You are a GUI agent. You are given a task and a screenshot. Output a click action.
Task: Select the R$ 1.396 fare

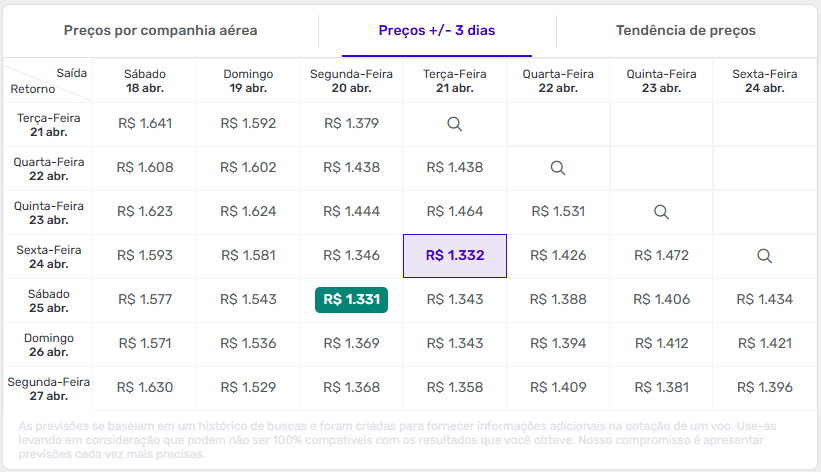764,387
